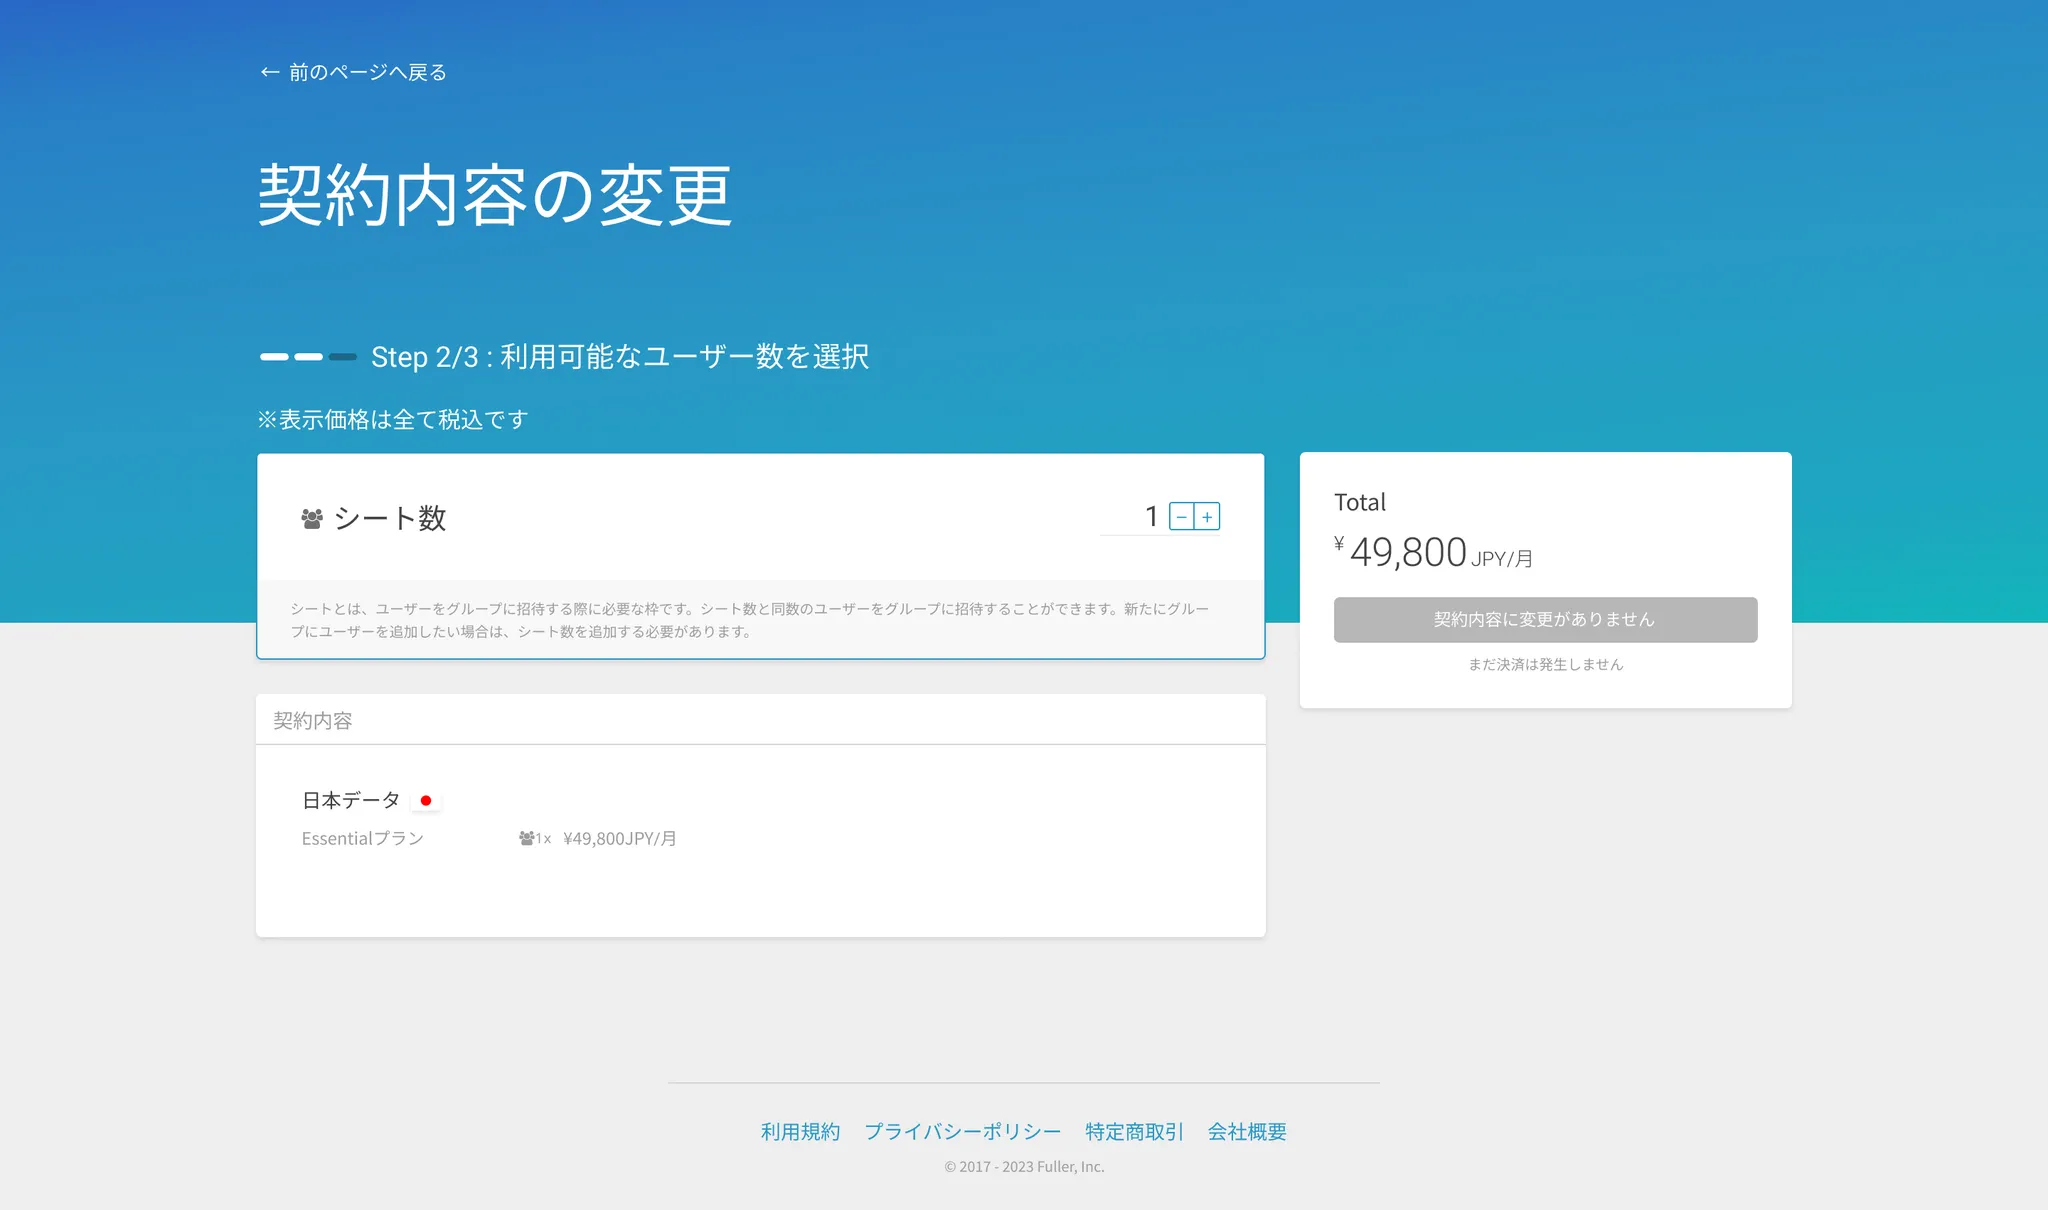
Task: Open 特定商取引 footer link
Action: pyautogui.click(x=1134, y=1131)
